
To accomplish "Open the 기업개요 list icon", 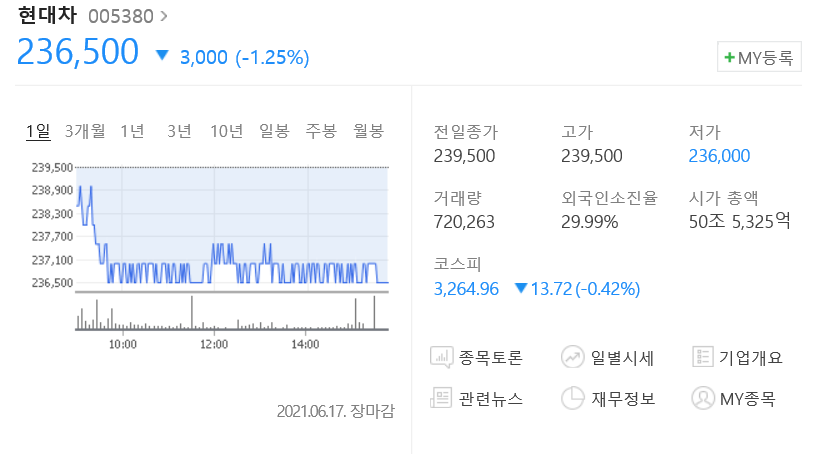I will 702,357.
